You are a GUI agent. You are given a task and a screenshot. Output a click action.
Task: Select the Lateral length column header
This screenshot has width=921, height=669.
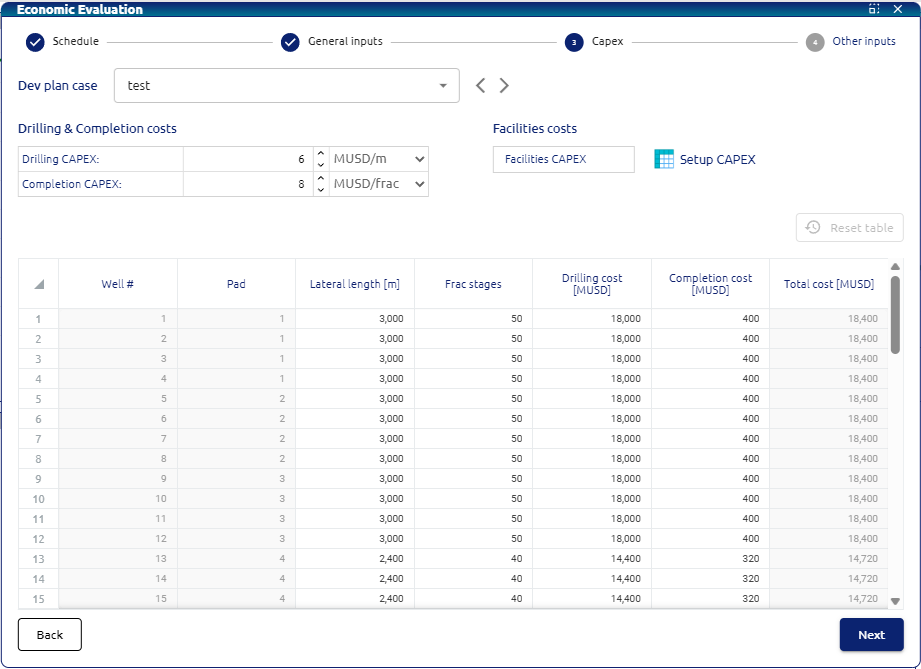[x=355, y=284]
